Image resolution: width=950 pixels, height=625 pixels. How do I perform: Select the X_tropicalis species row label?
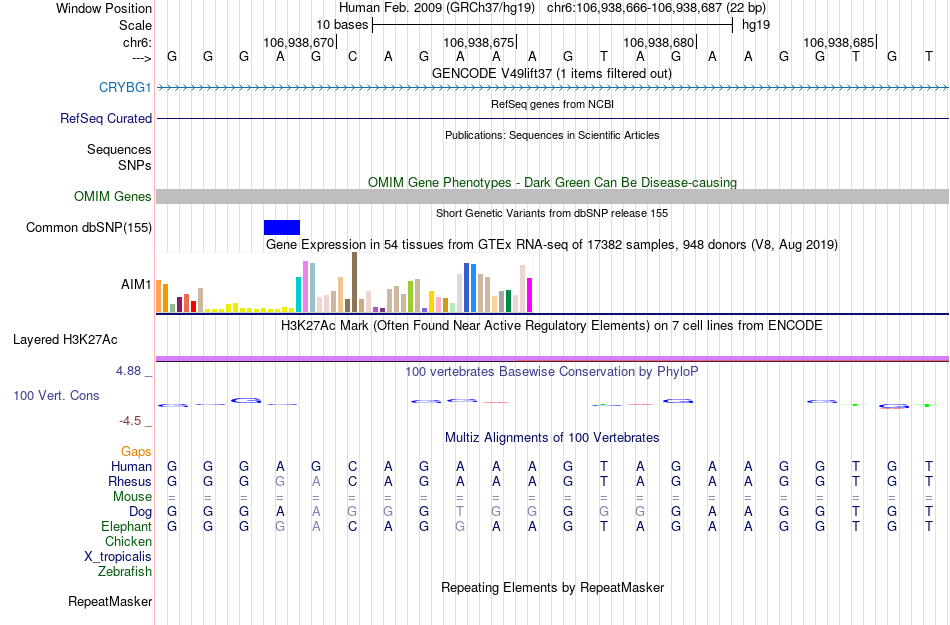click(x=118, y=557)
